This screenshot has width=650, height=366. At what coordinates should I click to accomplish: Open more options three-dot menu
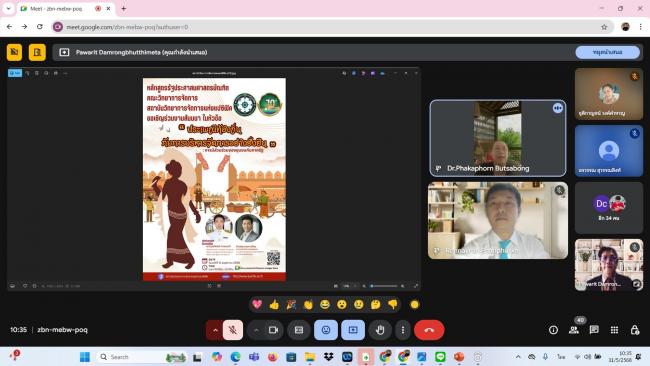(x=403, y=330)
